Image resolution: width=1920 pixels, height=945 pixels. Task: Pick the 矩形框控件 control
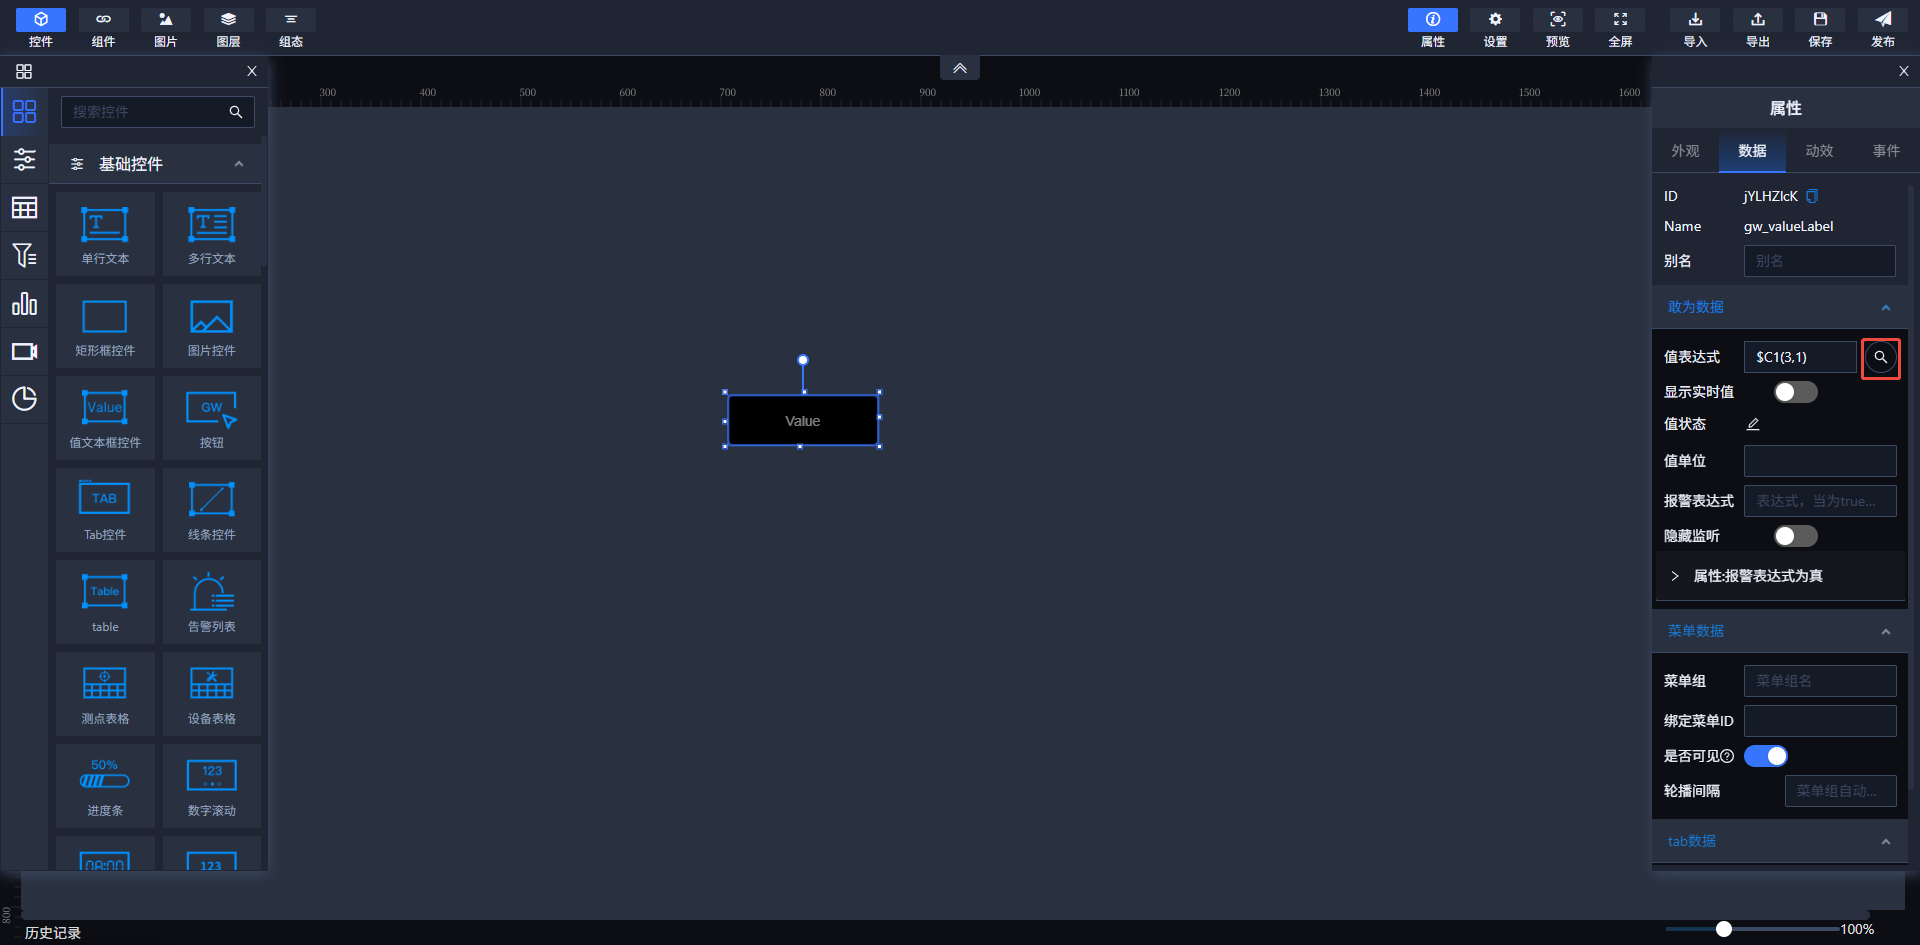tap(105, 326)
